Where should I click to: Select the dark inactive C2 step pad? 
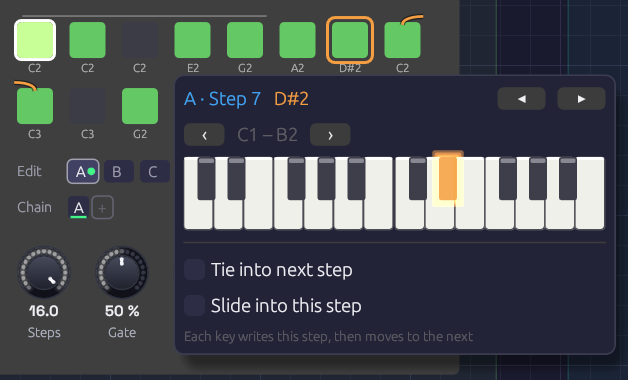(140, 40)
